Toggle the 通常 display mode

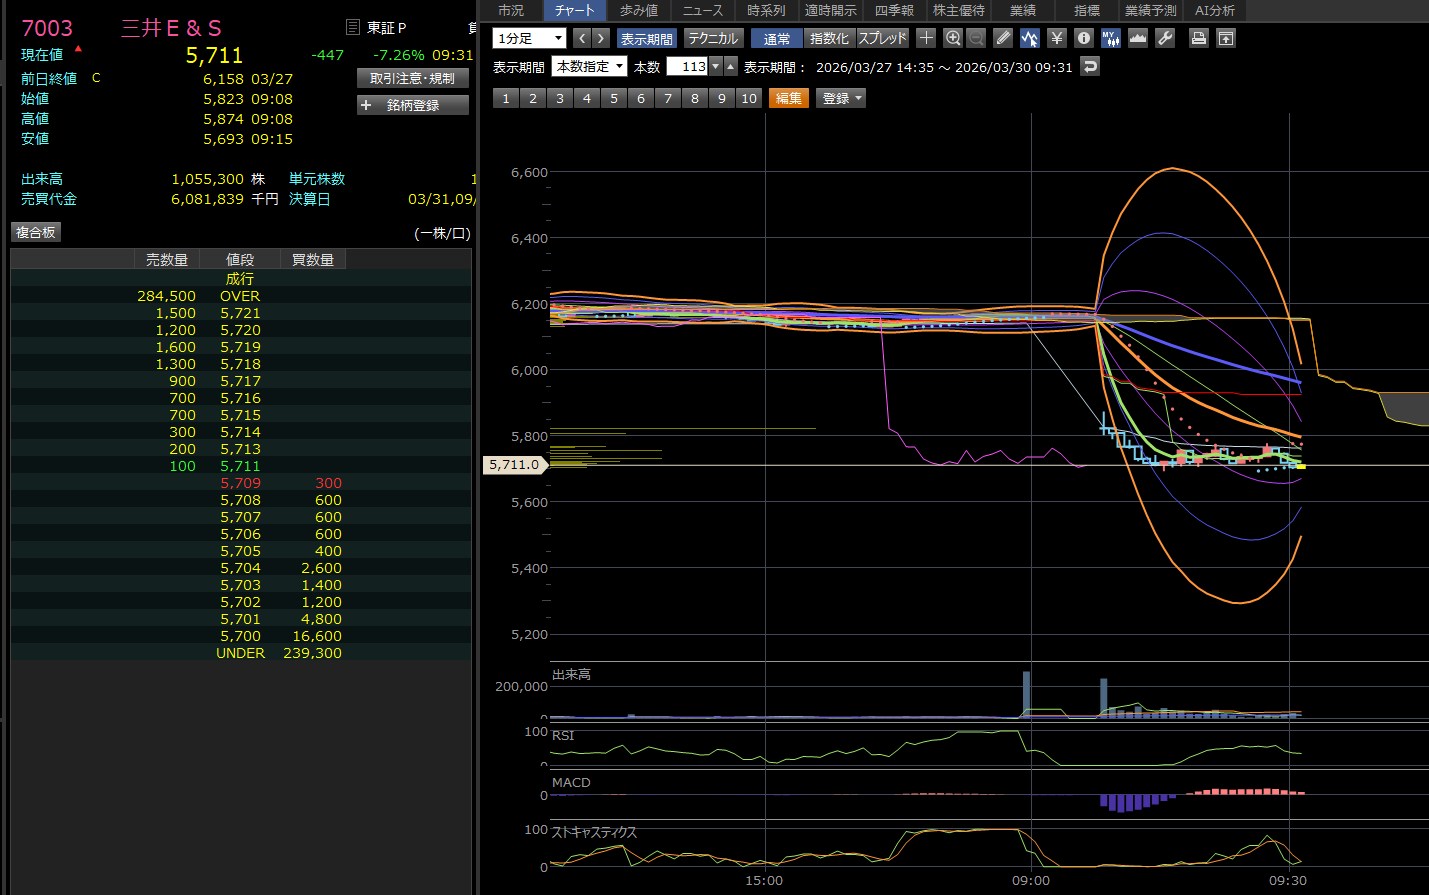pyautogui.click(x=776, y=38)
